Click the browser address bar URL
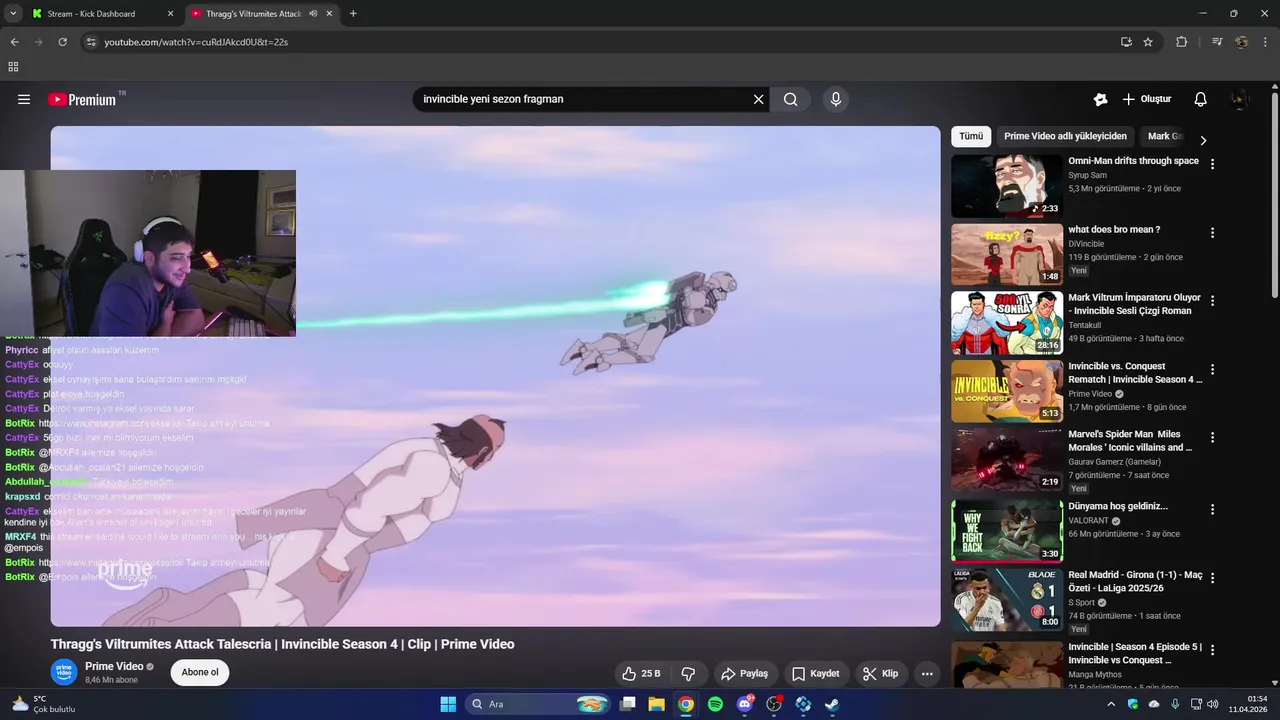 click(x=196, y=42)
